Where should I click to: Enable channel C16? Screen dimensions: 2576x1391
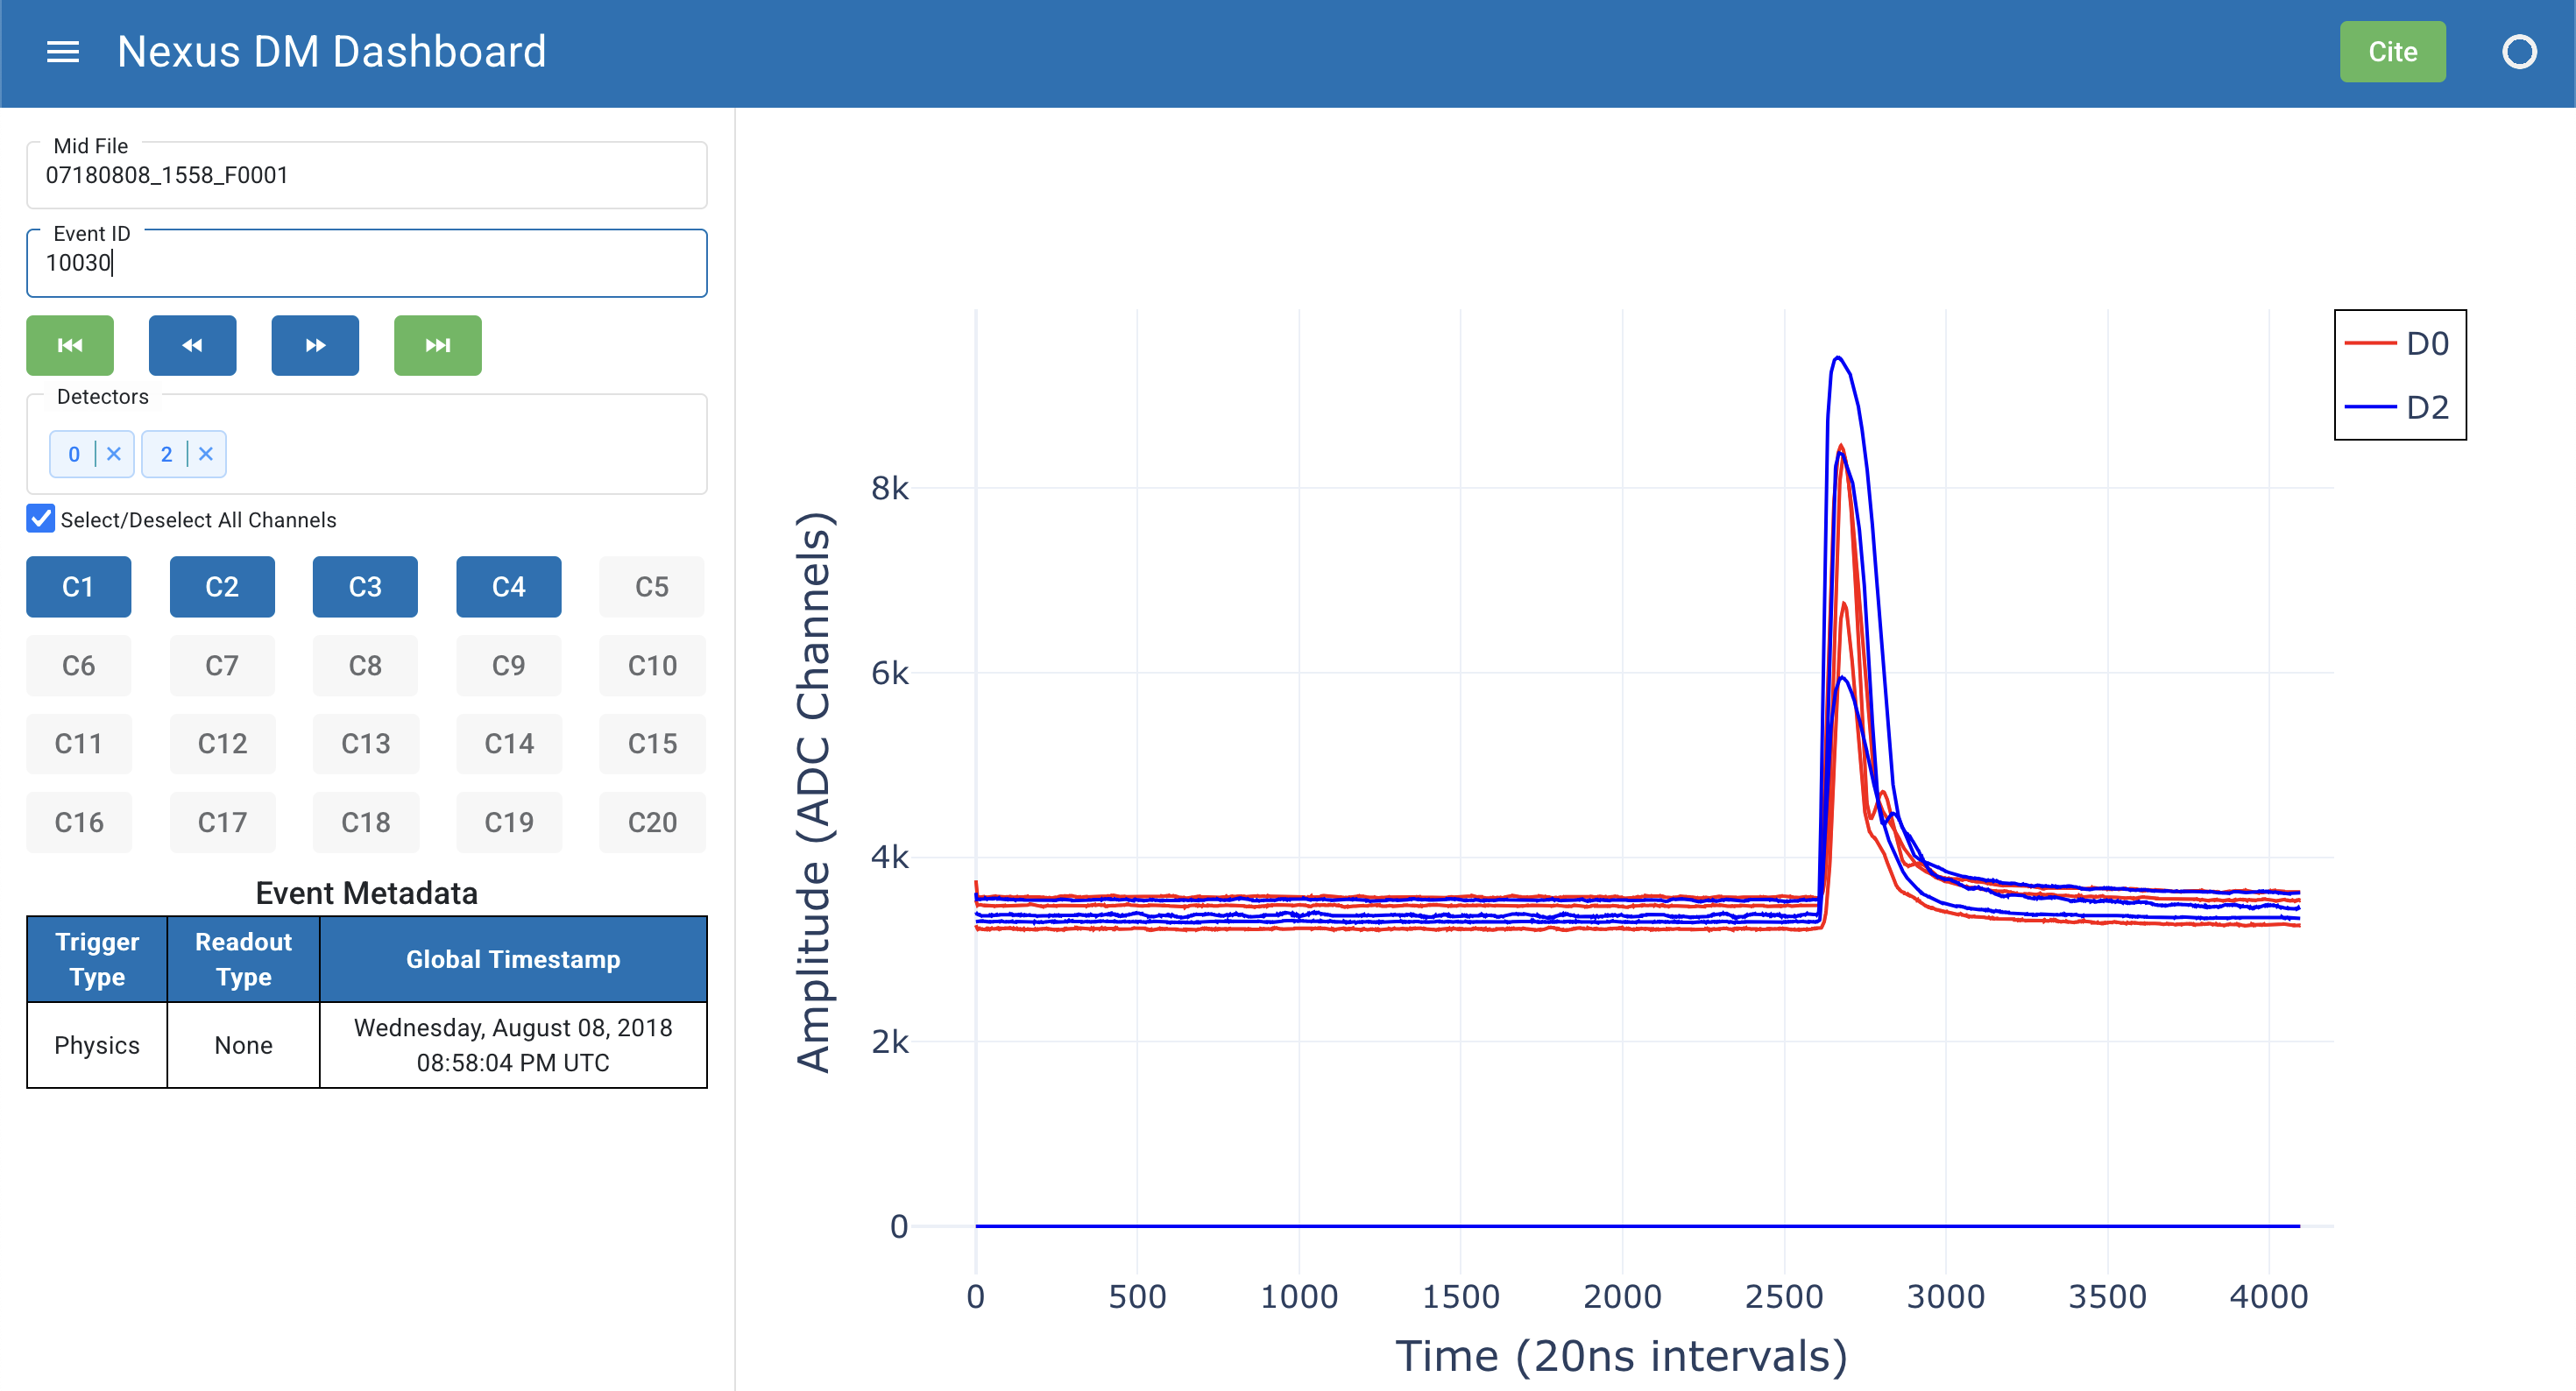(78, 822)
